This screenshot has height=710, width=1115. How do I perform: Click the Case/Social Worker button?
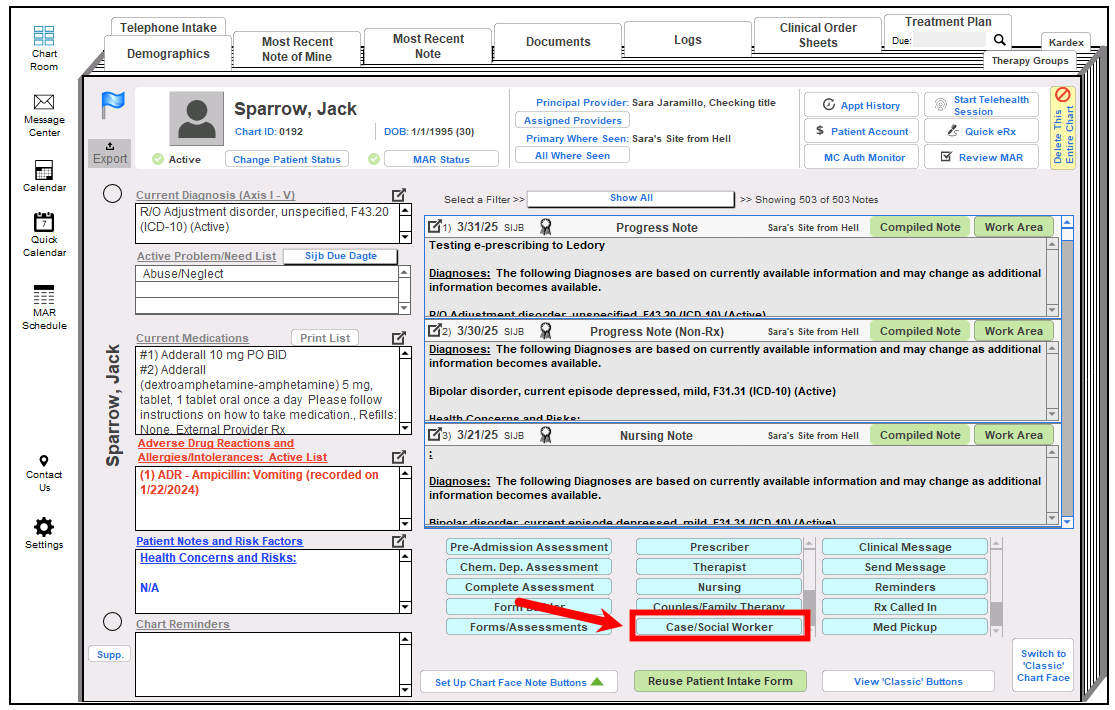click(x=719, y=627)
